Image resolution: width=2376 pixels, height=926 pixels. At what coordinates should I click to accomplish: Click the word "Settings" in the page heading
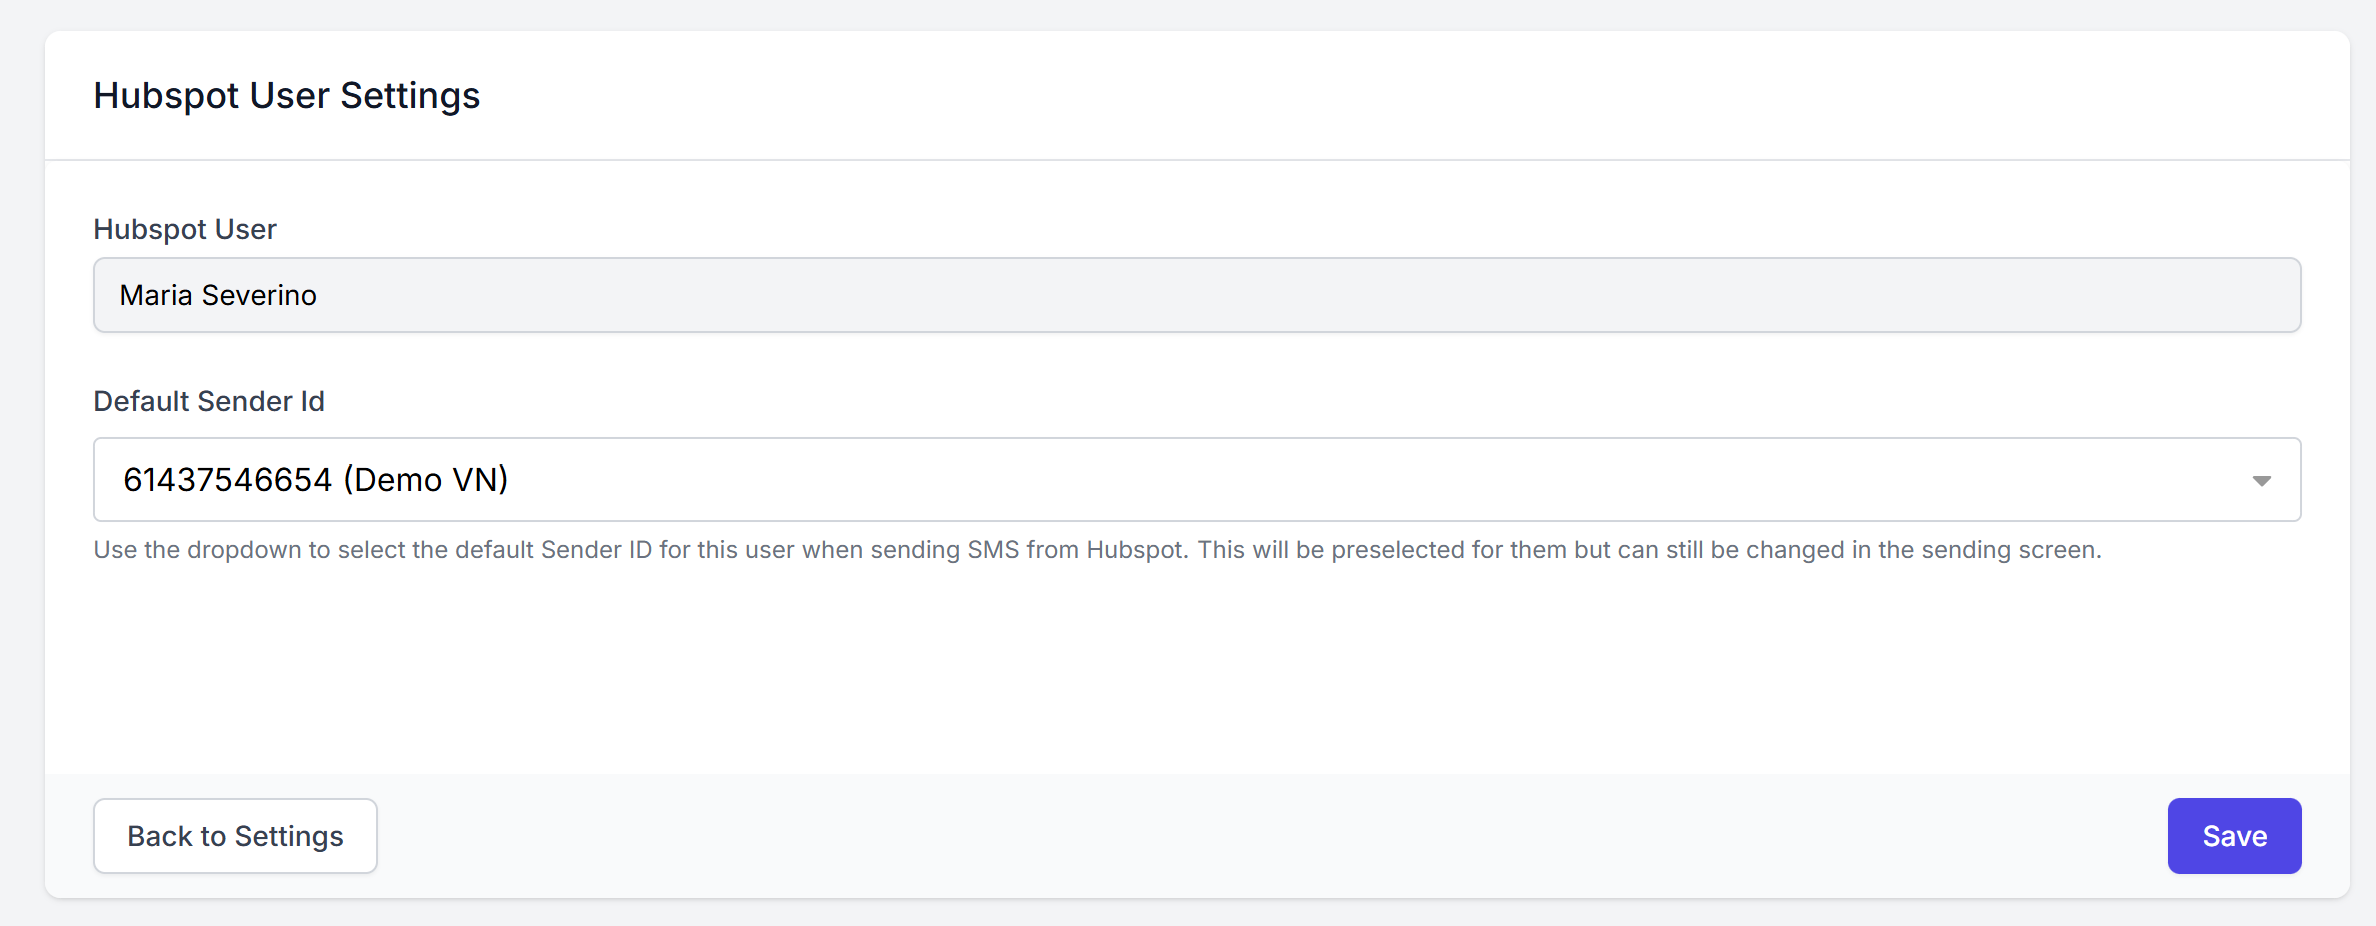[x=410, y=96]
